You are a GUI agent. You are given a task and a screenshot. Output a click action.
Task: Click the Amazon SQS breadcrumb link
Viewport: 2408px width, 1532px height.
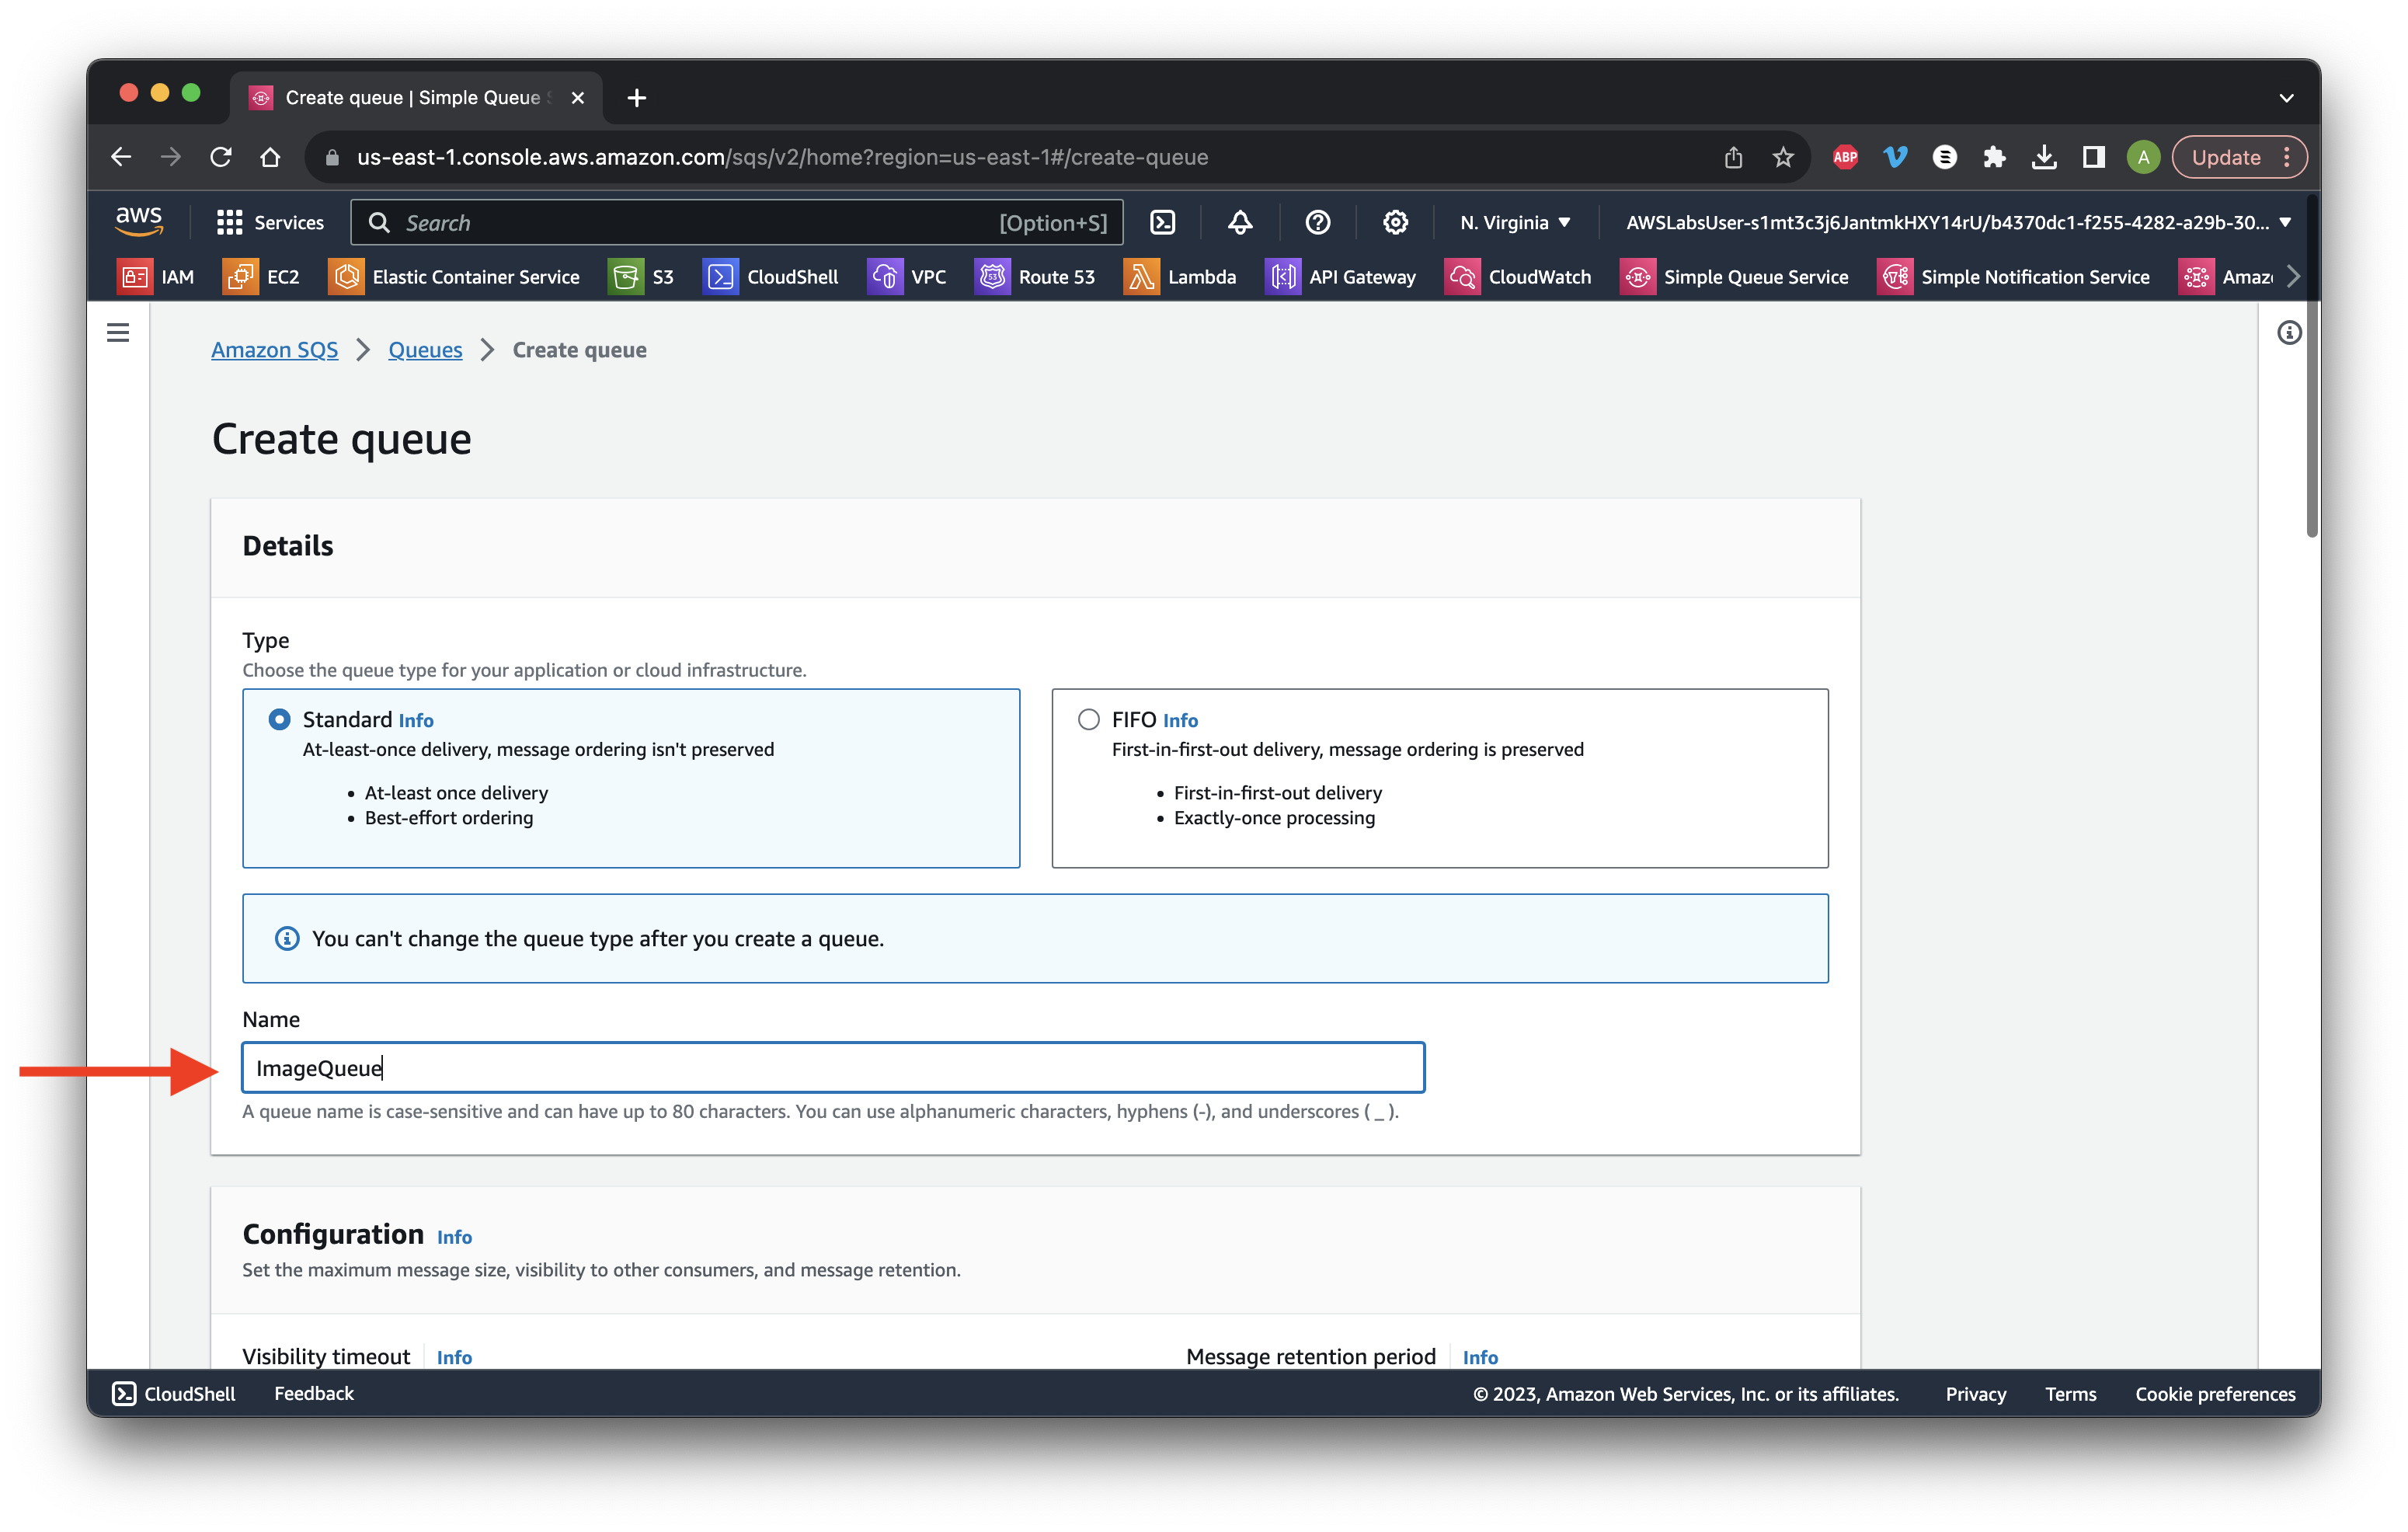pos(275,350)
